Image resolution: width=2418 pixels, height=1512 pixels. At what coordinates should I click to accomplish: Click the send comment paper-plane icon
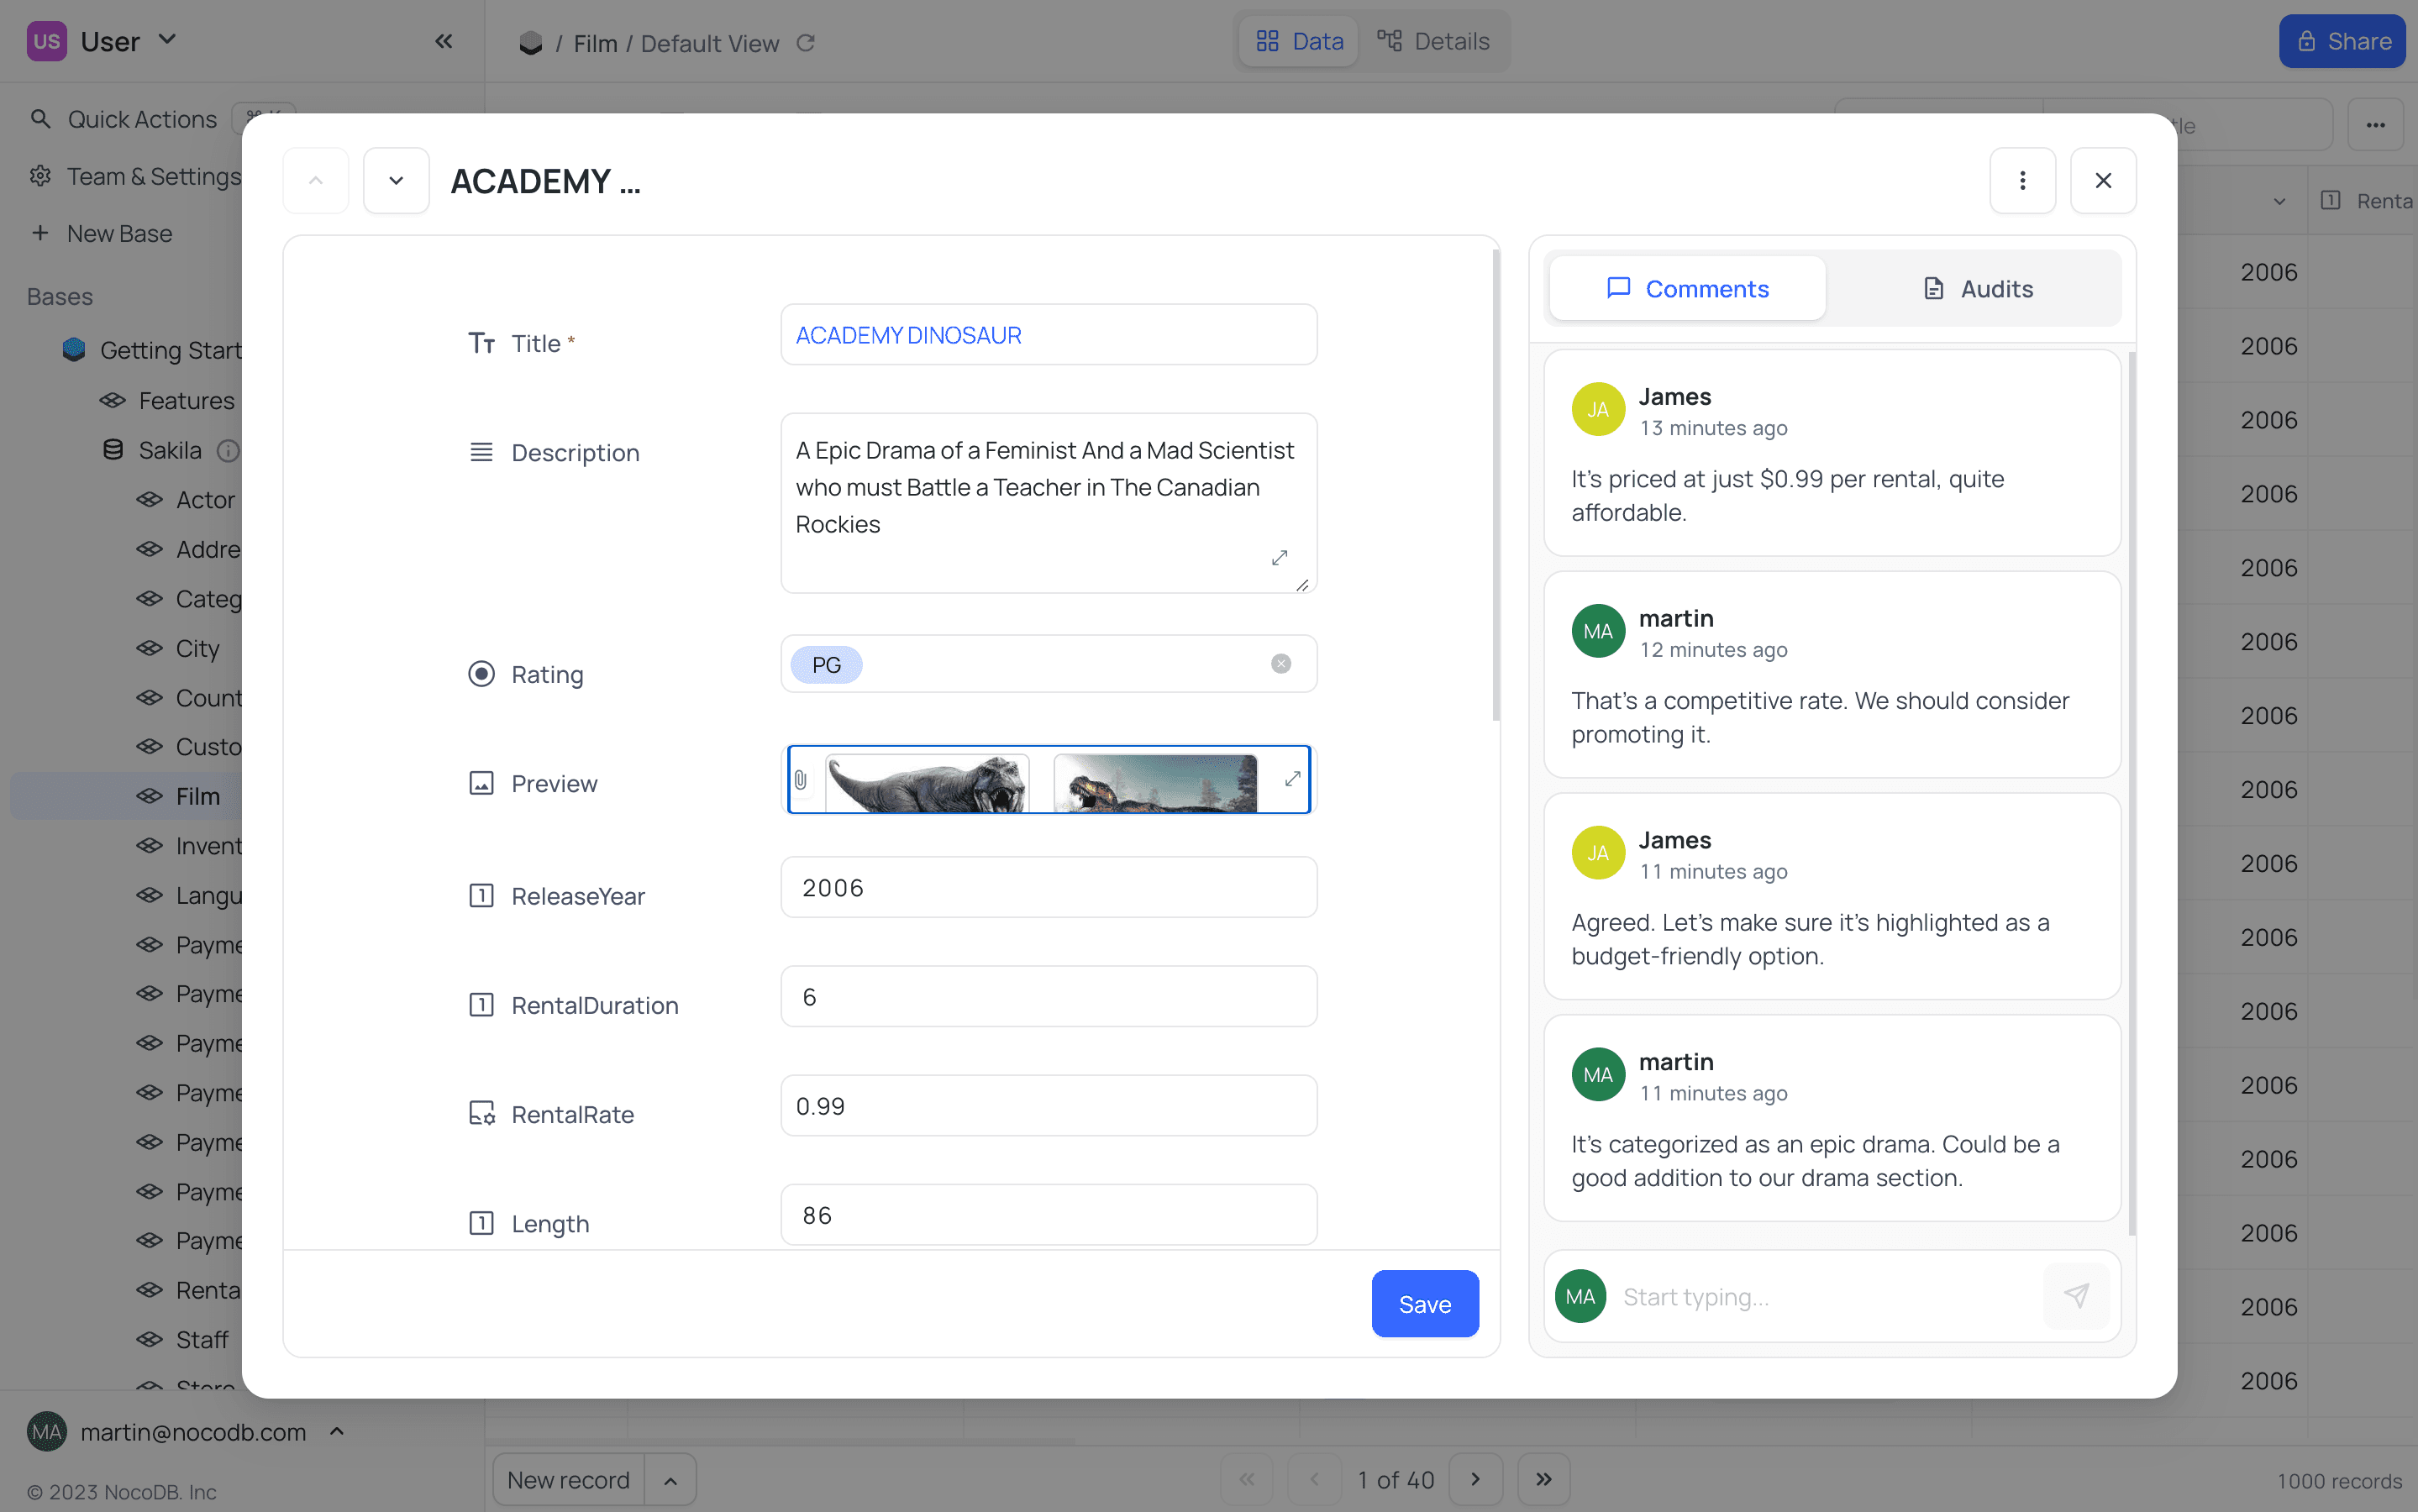click(x=2076, y=1296)
